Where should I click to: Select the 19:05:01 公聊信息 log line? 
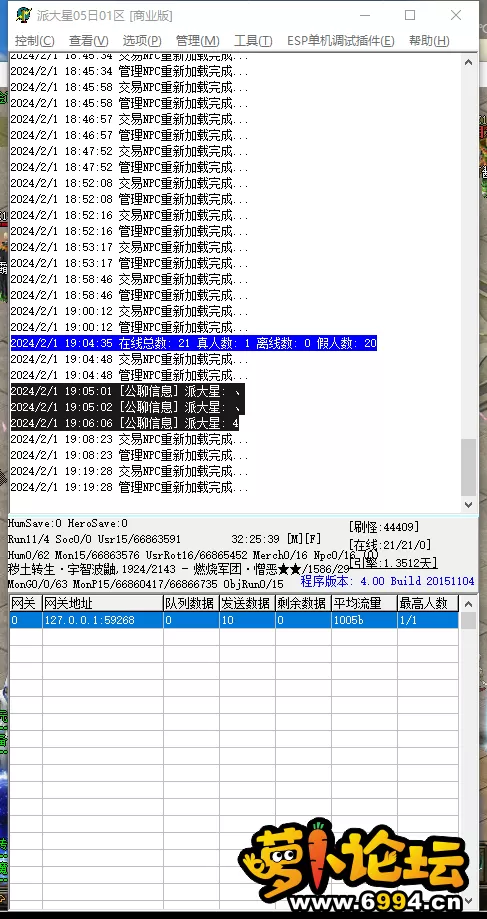[x=127, y=391]
